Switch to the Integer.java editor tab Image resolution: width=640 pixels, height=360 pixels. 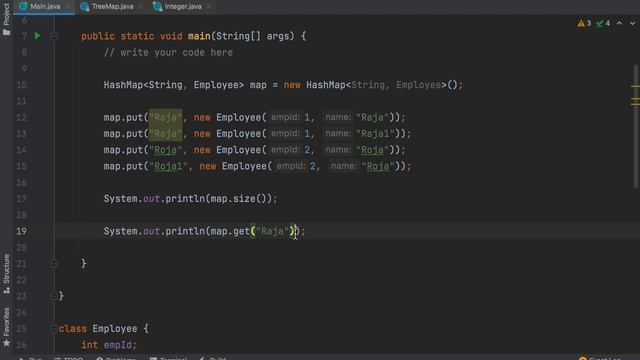[183, 7]
